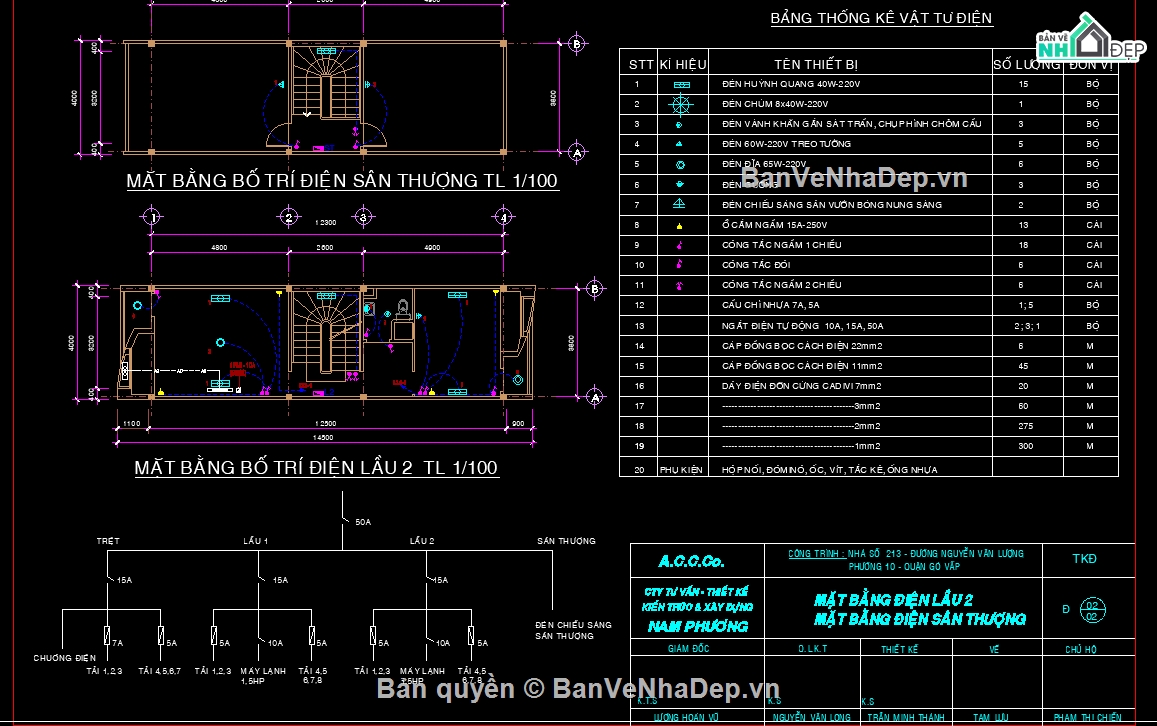Click the A.C.C.Co. company name in the title block

pyautogui.click(x=691, y=561)
